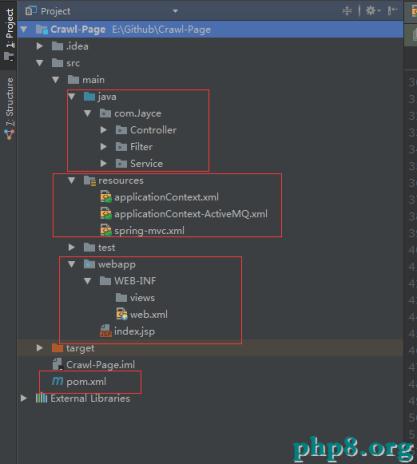Click the External Libraries icon

(41, 398)
